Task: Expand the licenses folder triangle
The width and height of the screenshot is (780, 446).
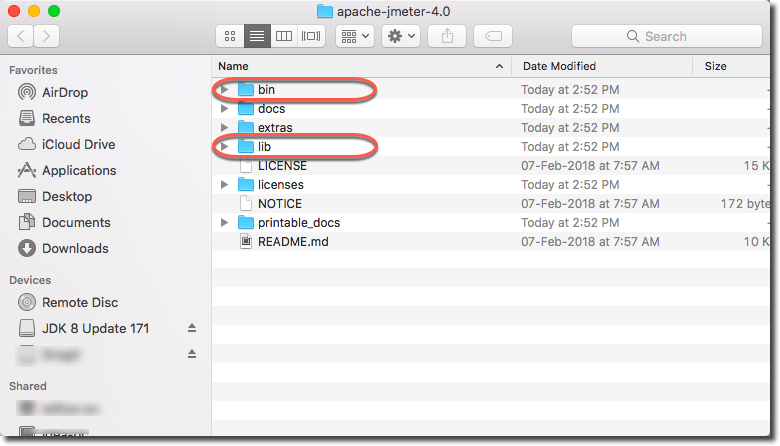Action: pos(225,185)
